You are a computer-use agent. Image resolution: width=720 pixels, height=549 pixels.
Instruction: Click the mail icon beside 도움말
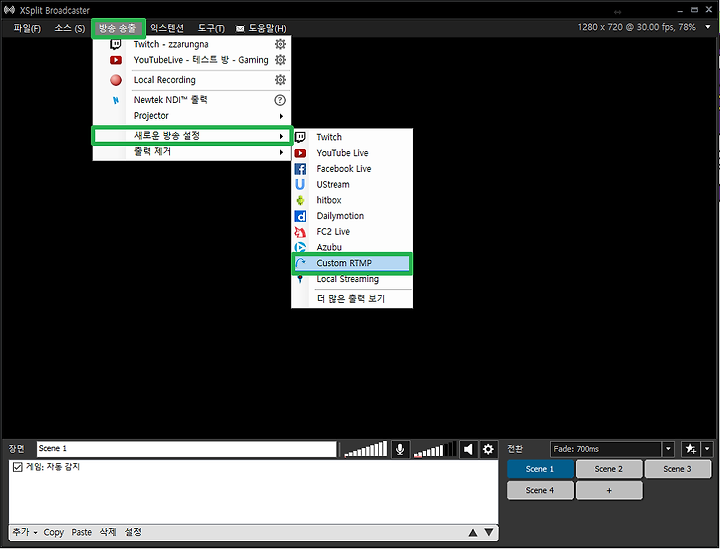pyautogui.click(x=240, y=29)
